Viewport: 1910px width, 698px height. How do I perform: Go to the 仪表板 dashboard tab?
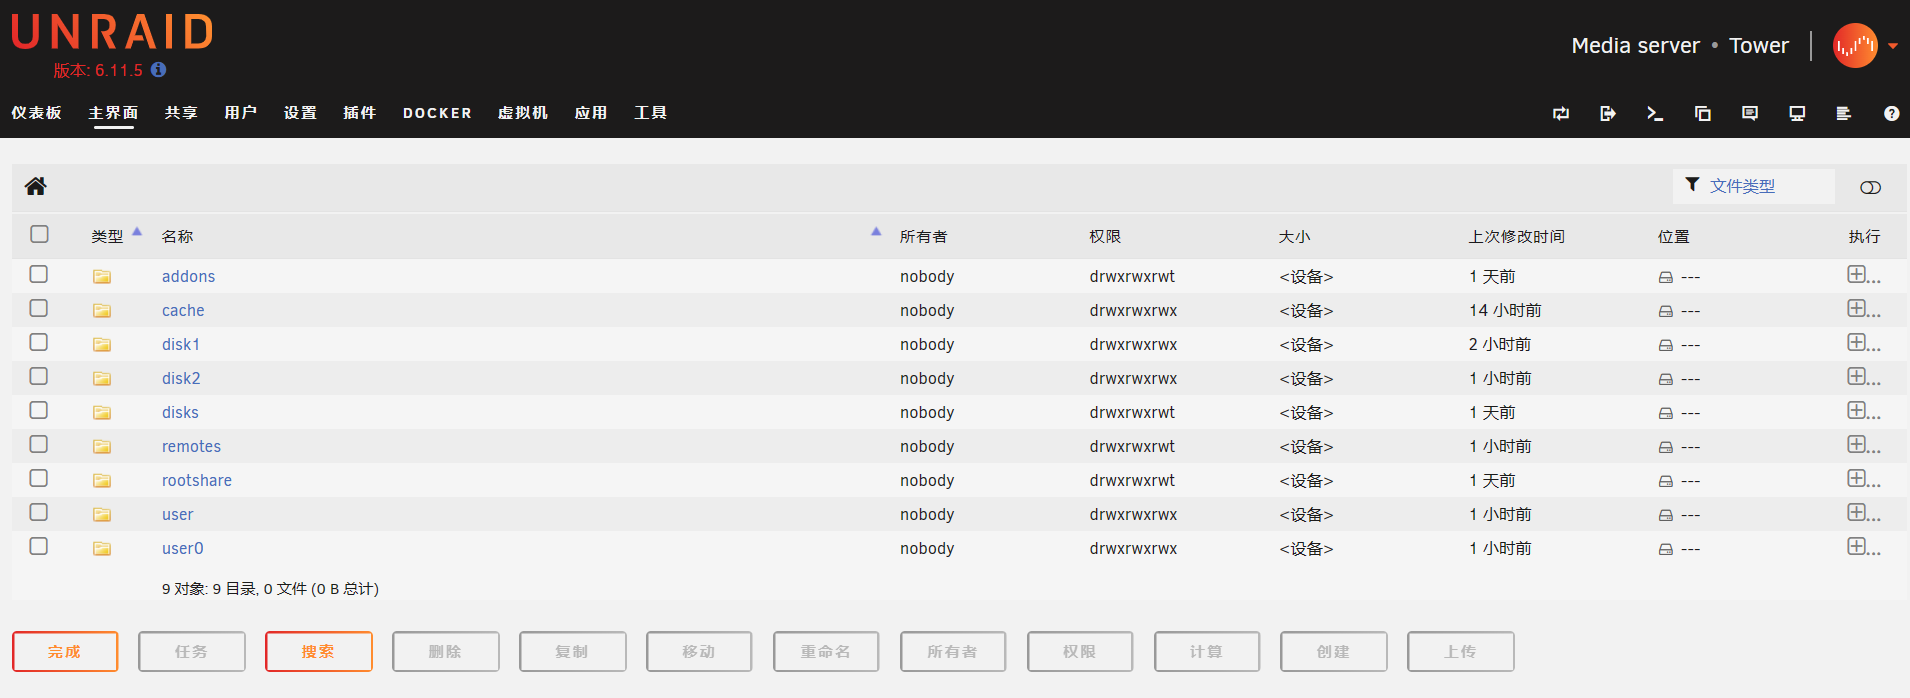click(x=37, y=113)
